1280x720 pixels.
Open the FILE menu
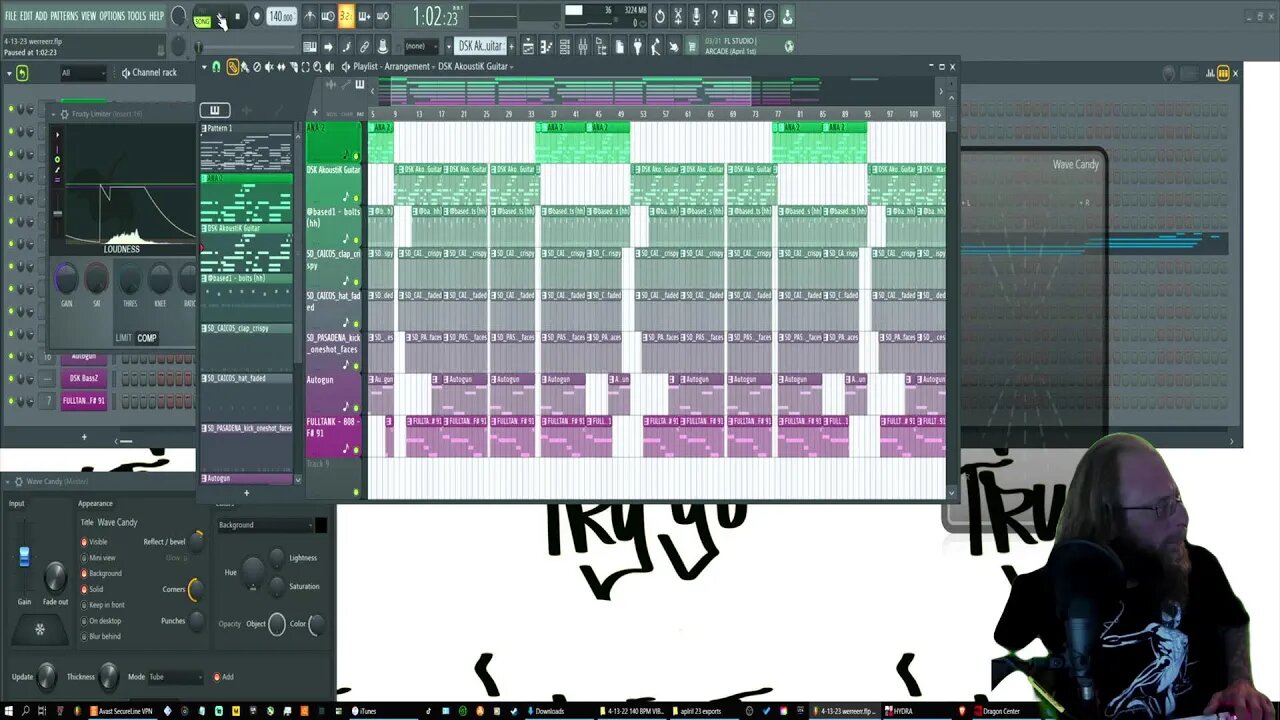[11, 16]
